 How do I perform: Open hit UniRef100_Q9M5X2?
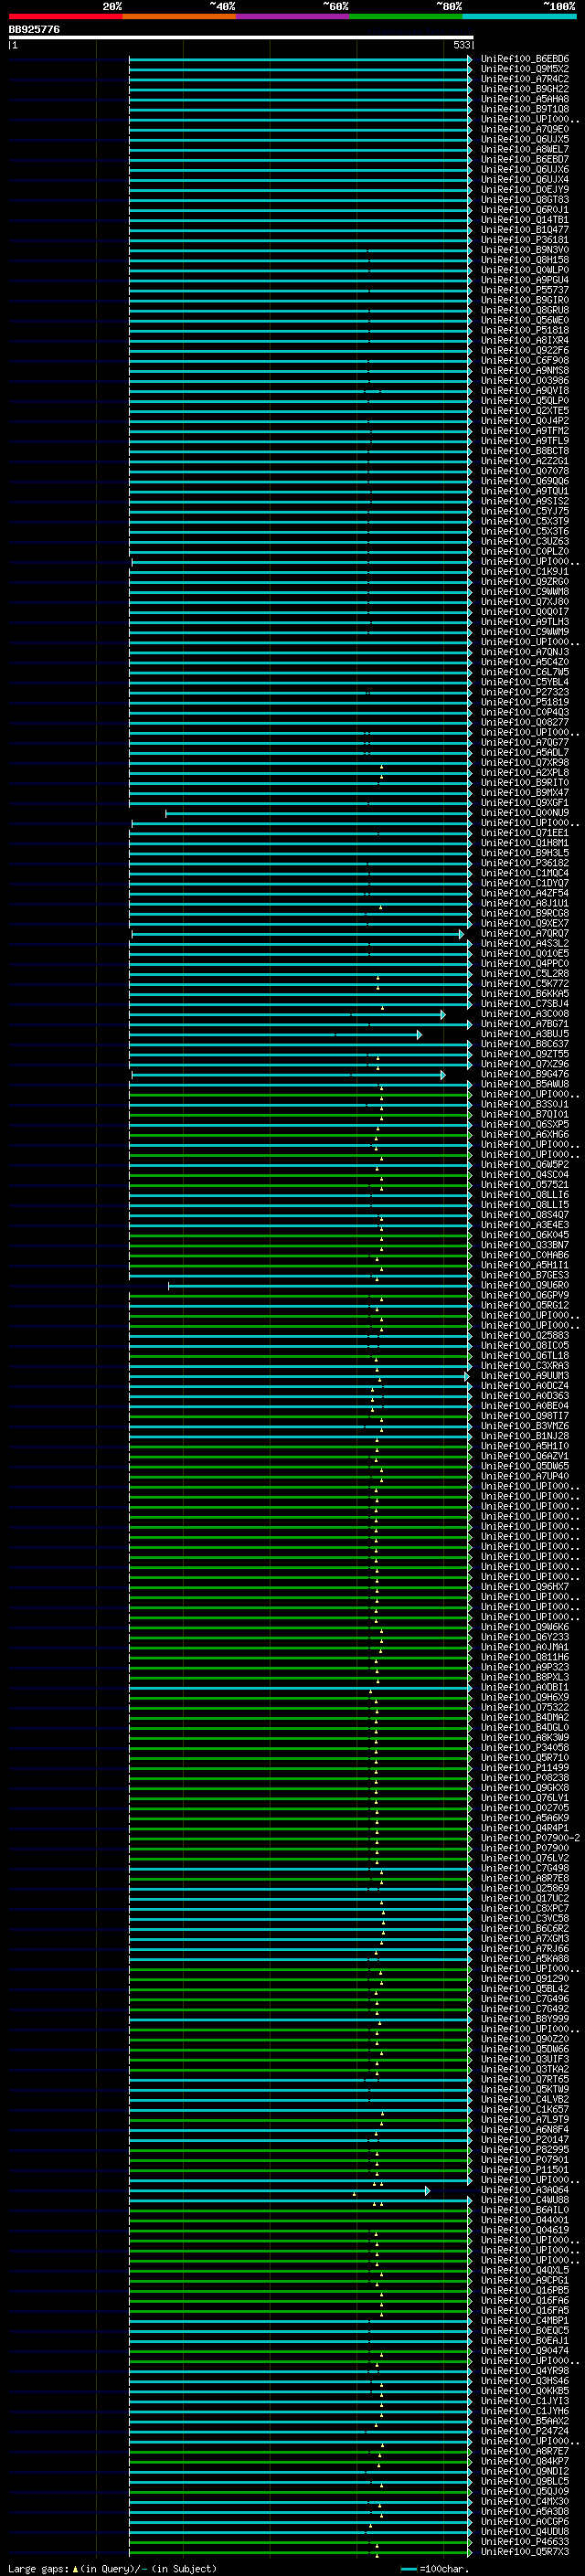[525, 69]
